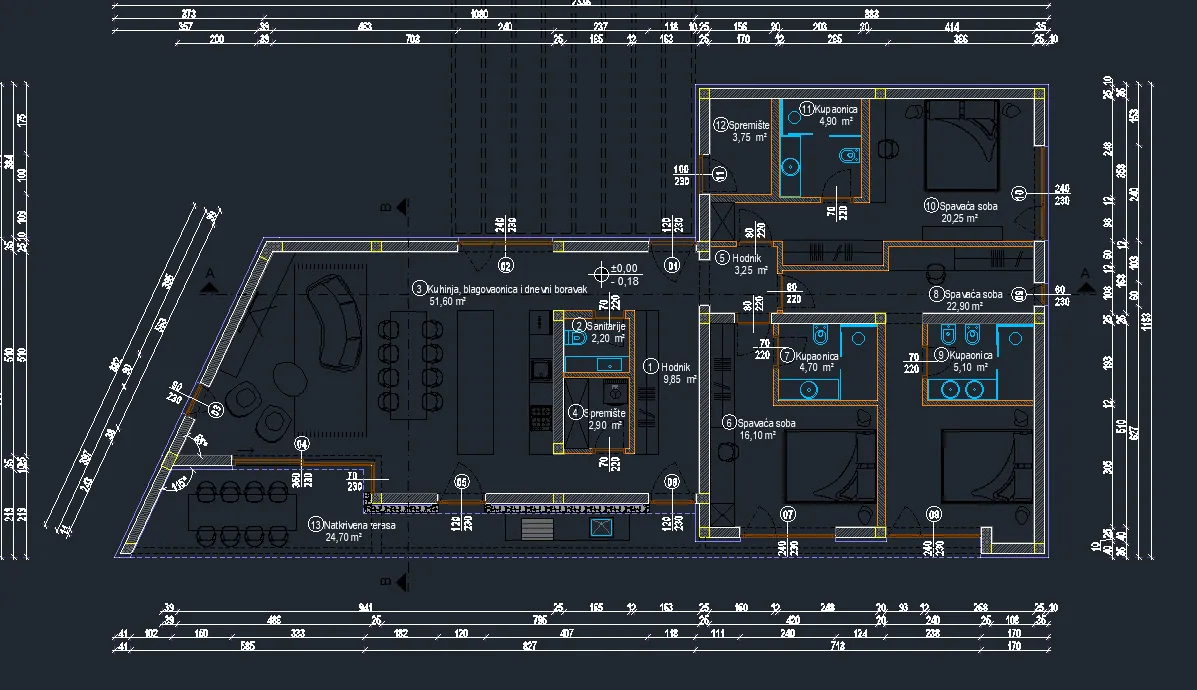Click door tag circle 05
Viewport: 1197px width, 690px height.
point(462,482)
